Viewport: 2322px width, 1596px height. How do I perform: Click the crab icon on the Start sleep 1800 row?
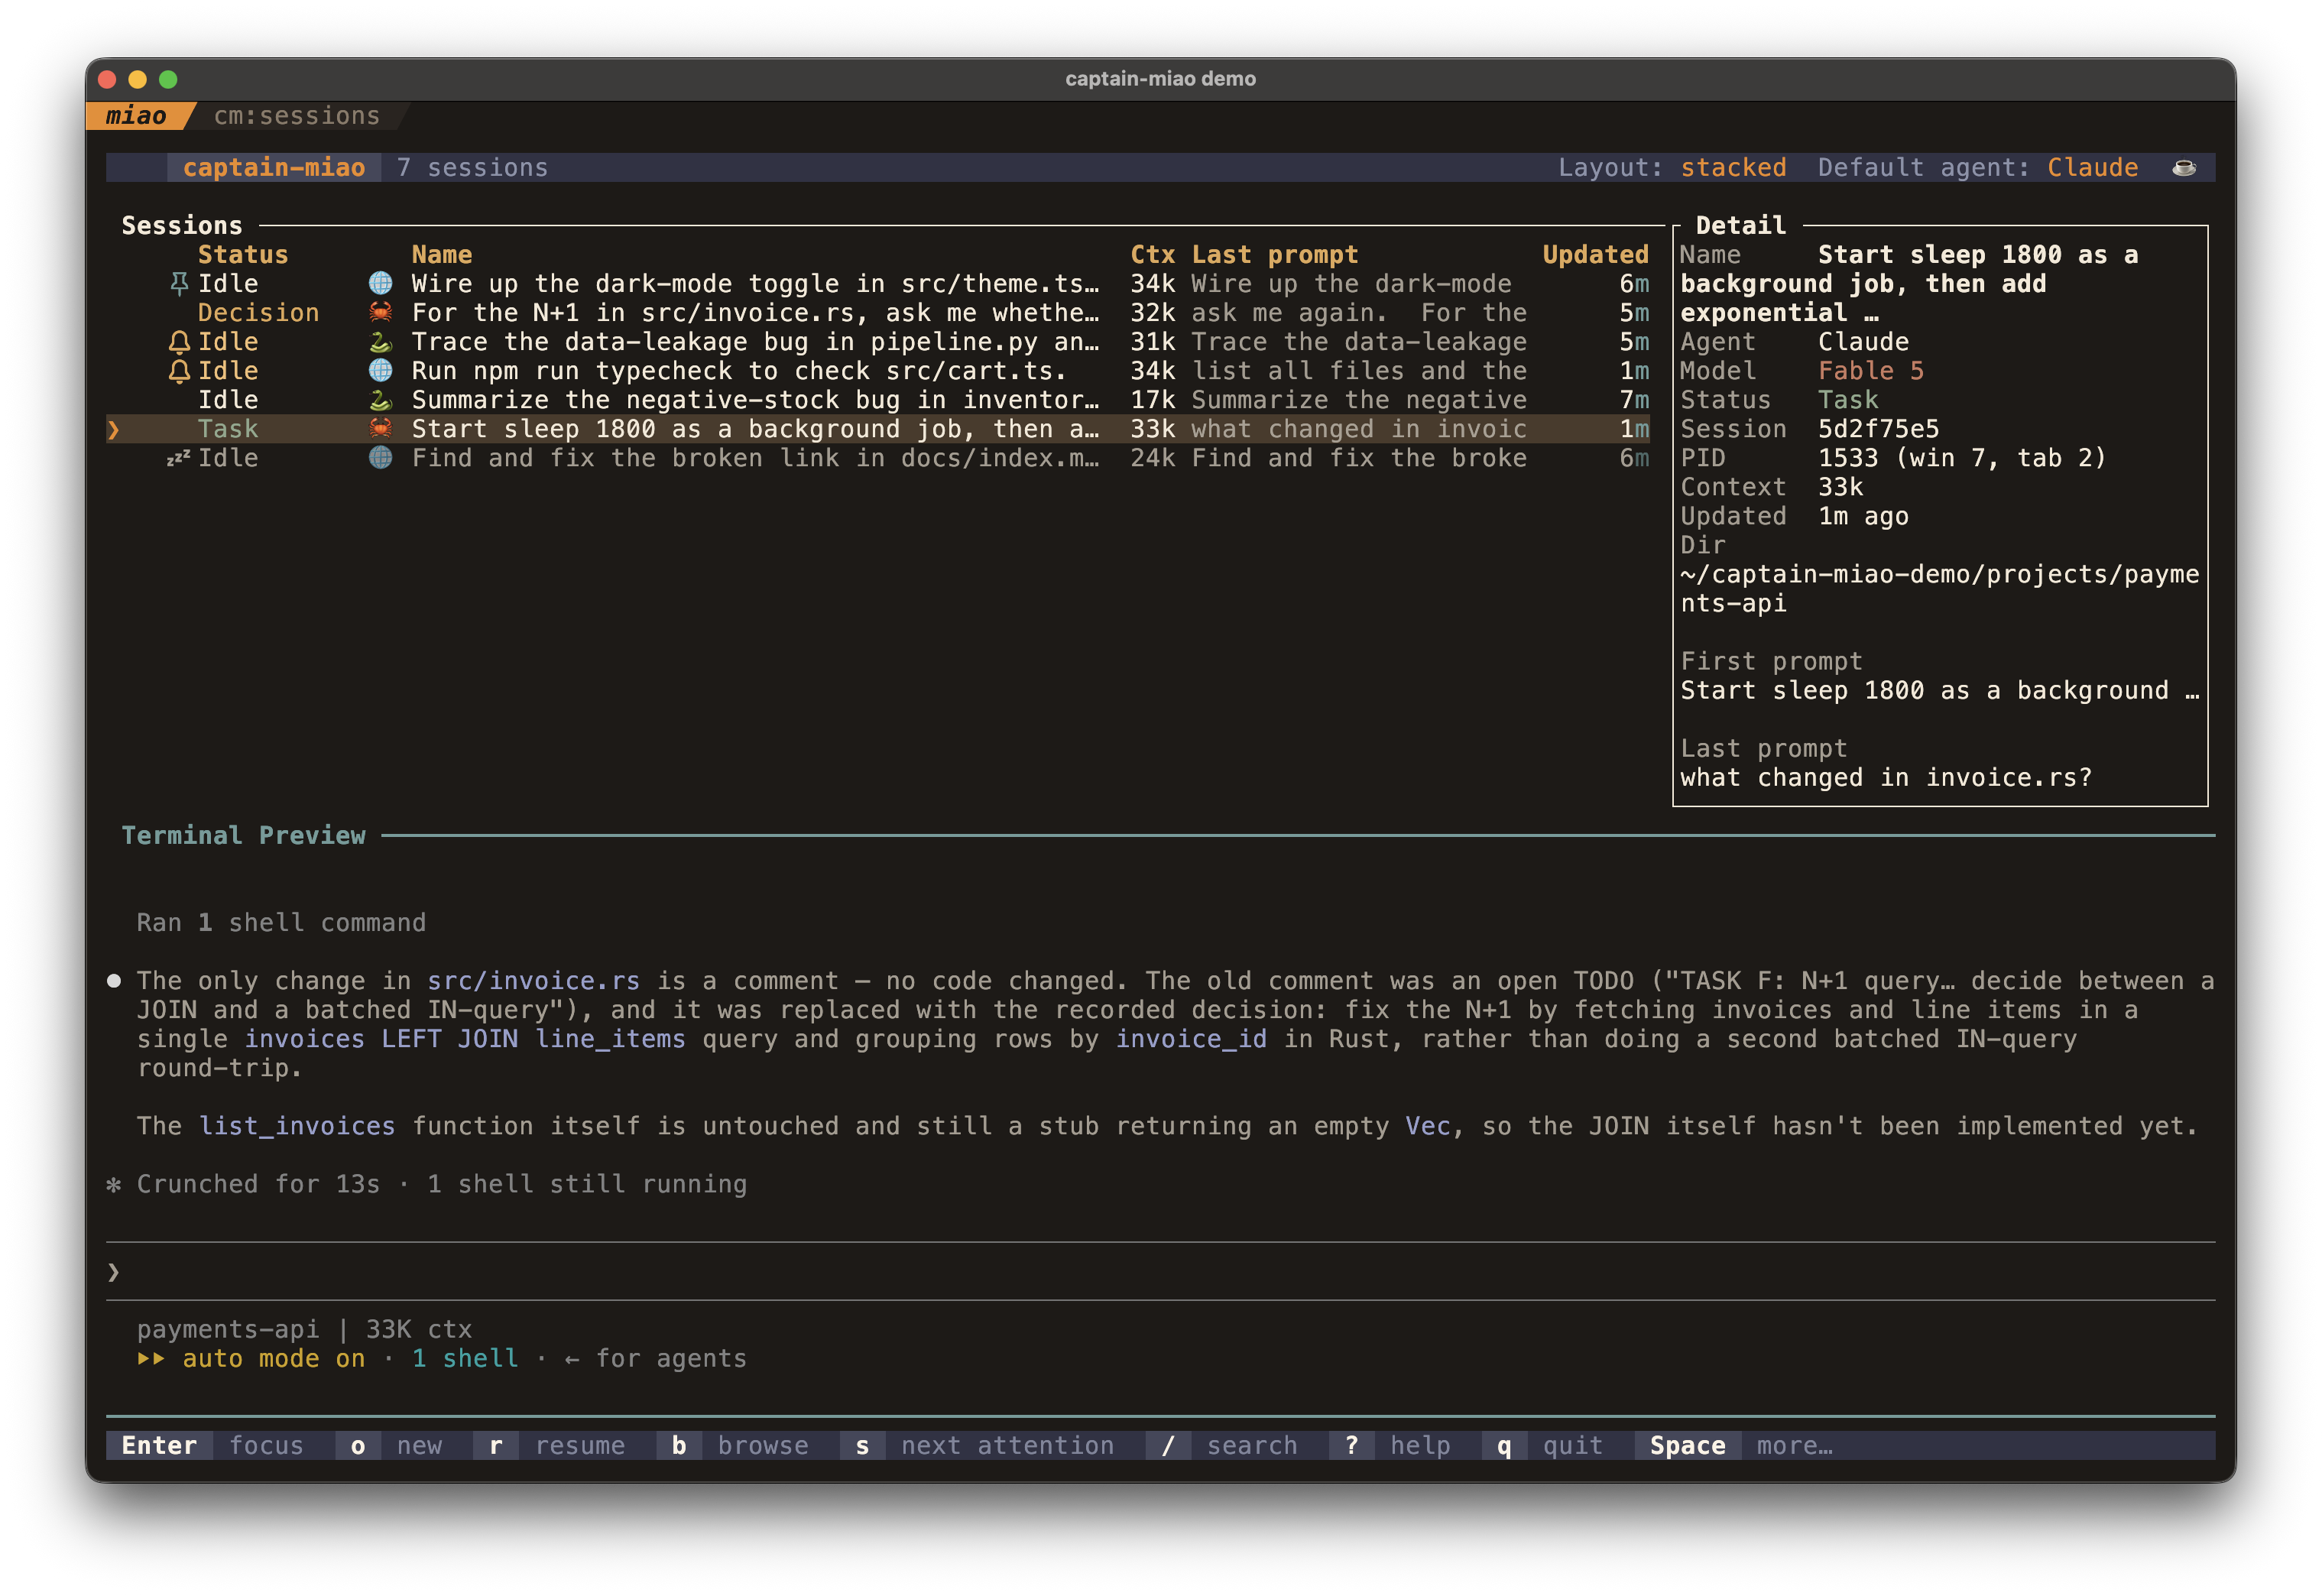(x=380, y=429)
